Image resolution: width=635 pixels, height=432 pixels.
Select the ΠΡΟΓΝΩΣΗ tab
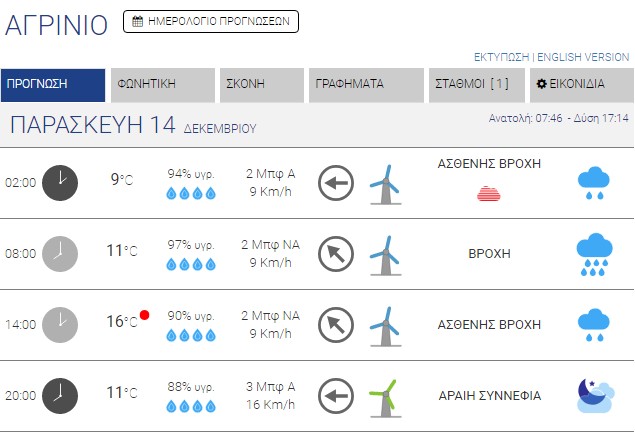click(53, 85)
